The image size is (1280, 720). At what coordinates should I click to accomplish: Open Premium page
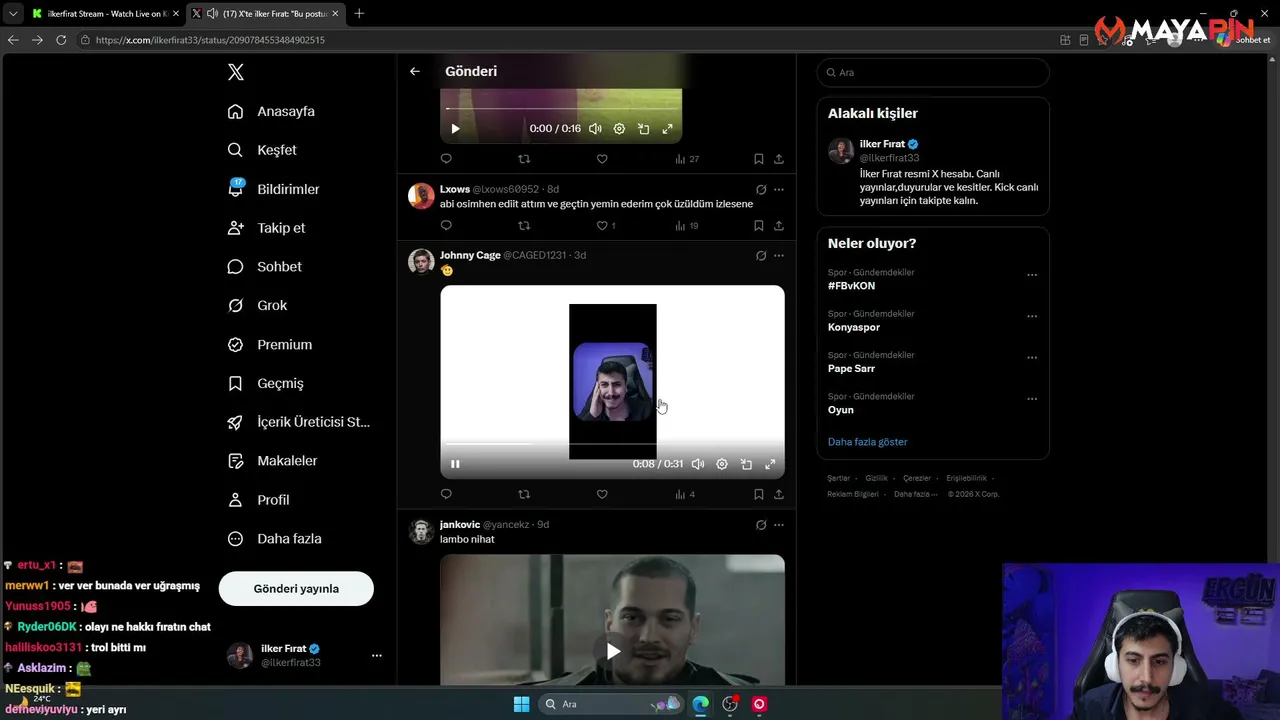pyautogui.click(x=270, y=344)
